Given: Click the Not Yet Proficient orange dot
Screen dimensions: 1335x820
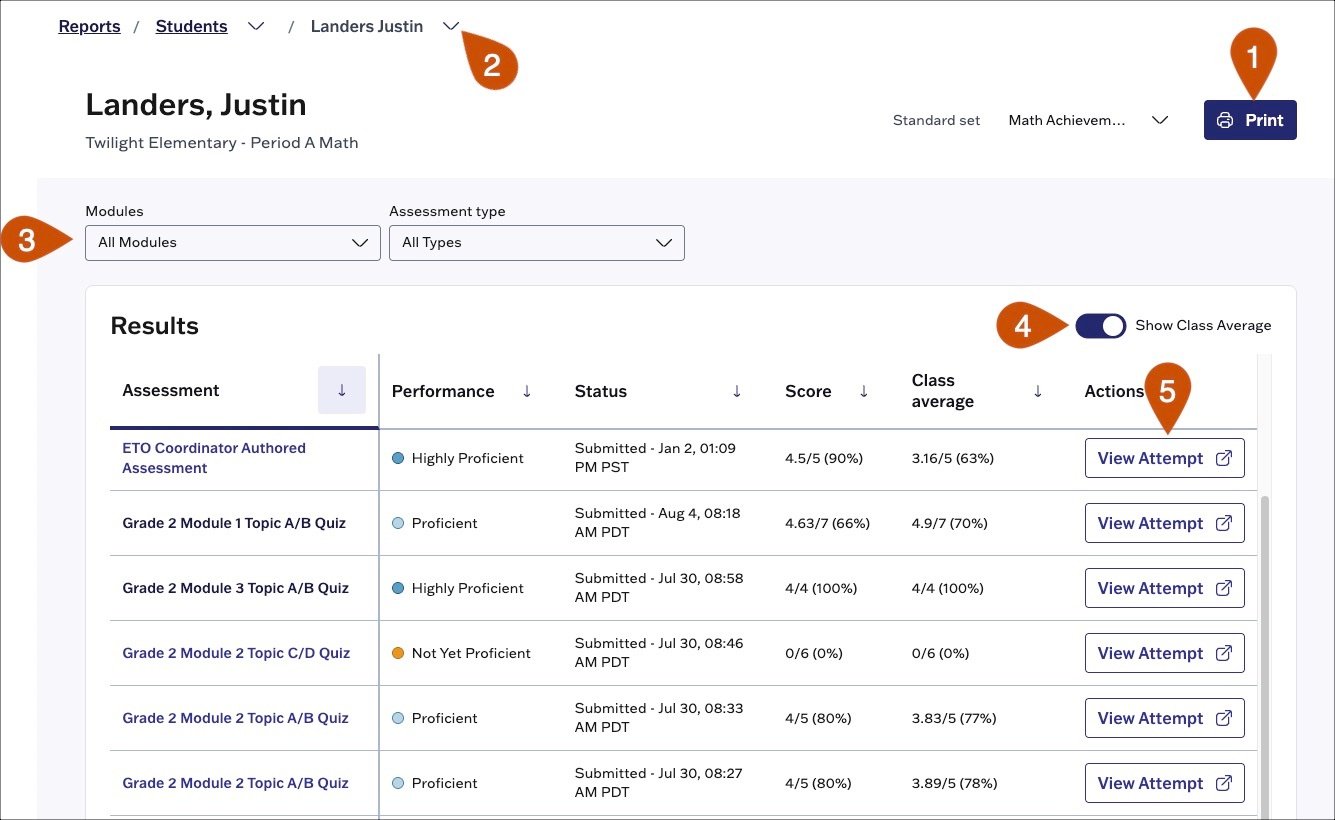Looking at the screenshot, I should tap(398, 653).
